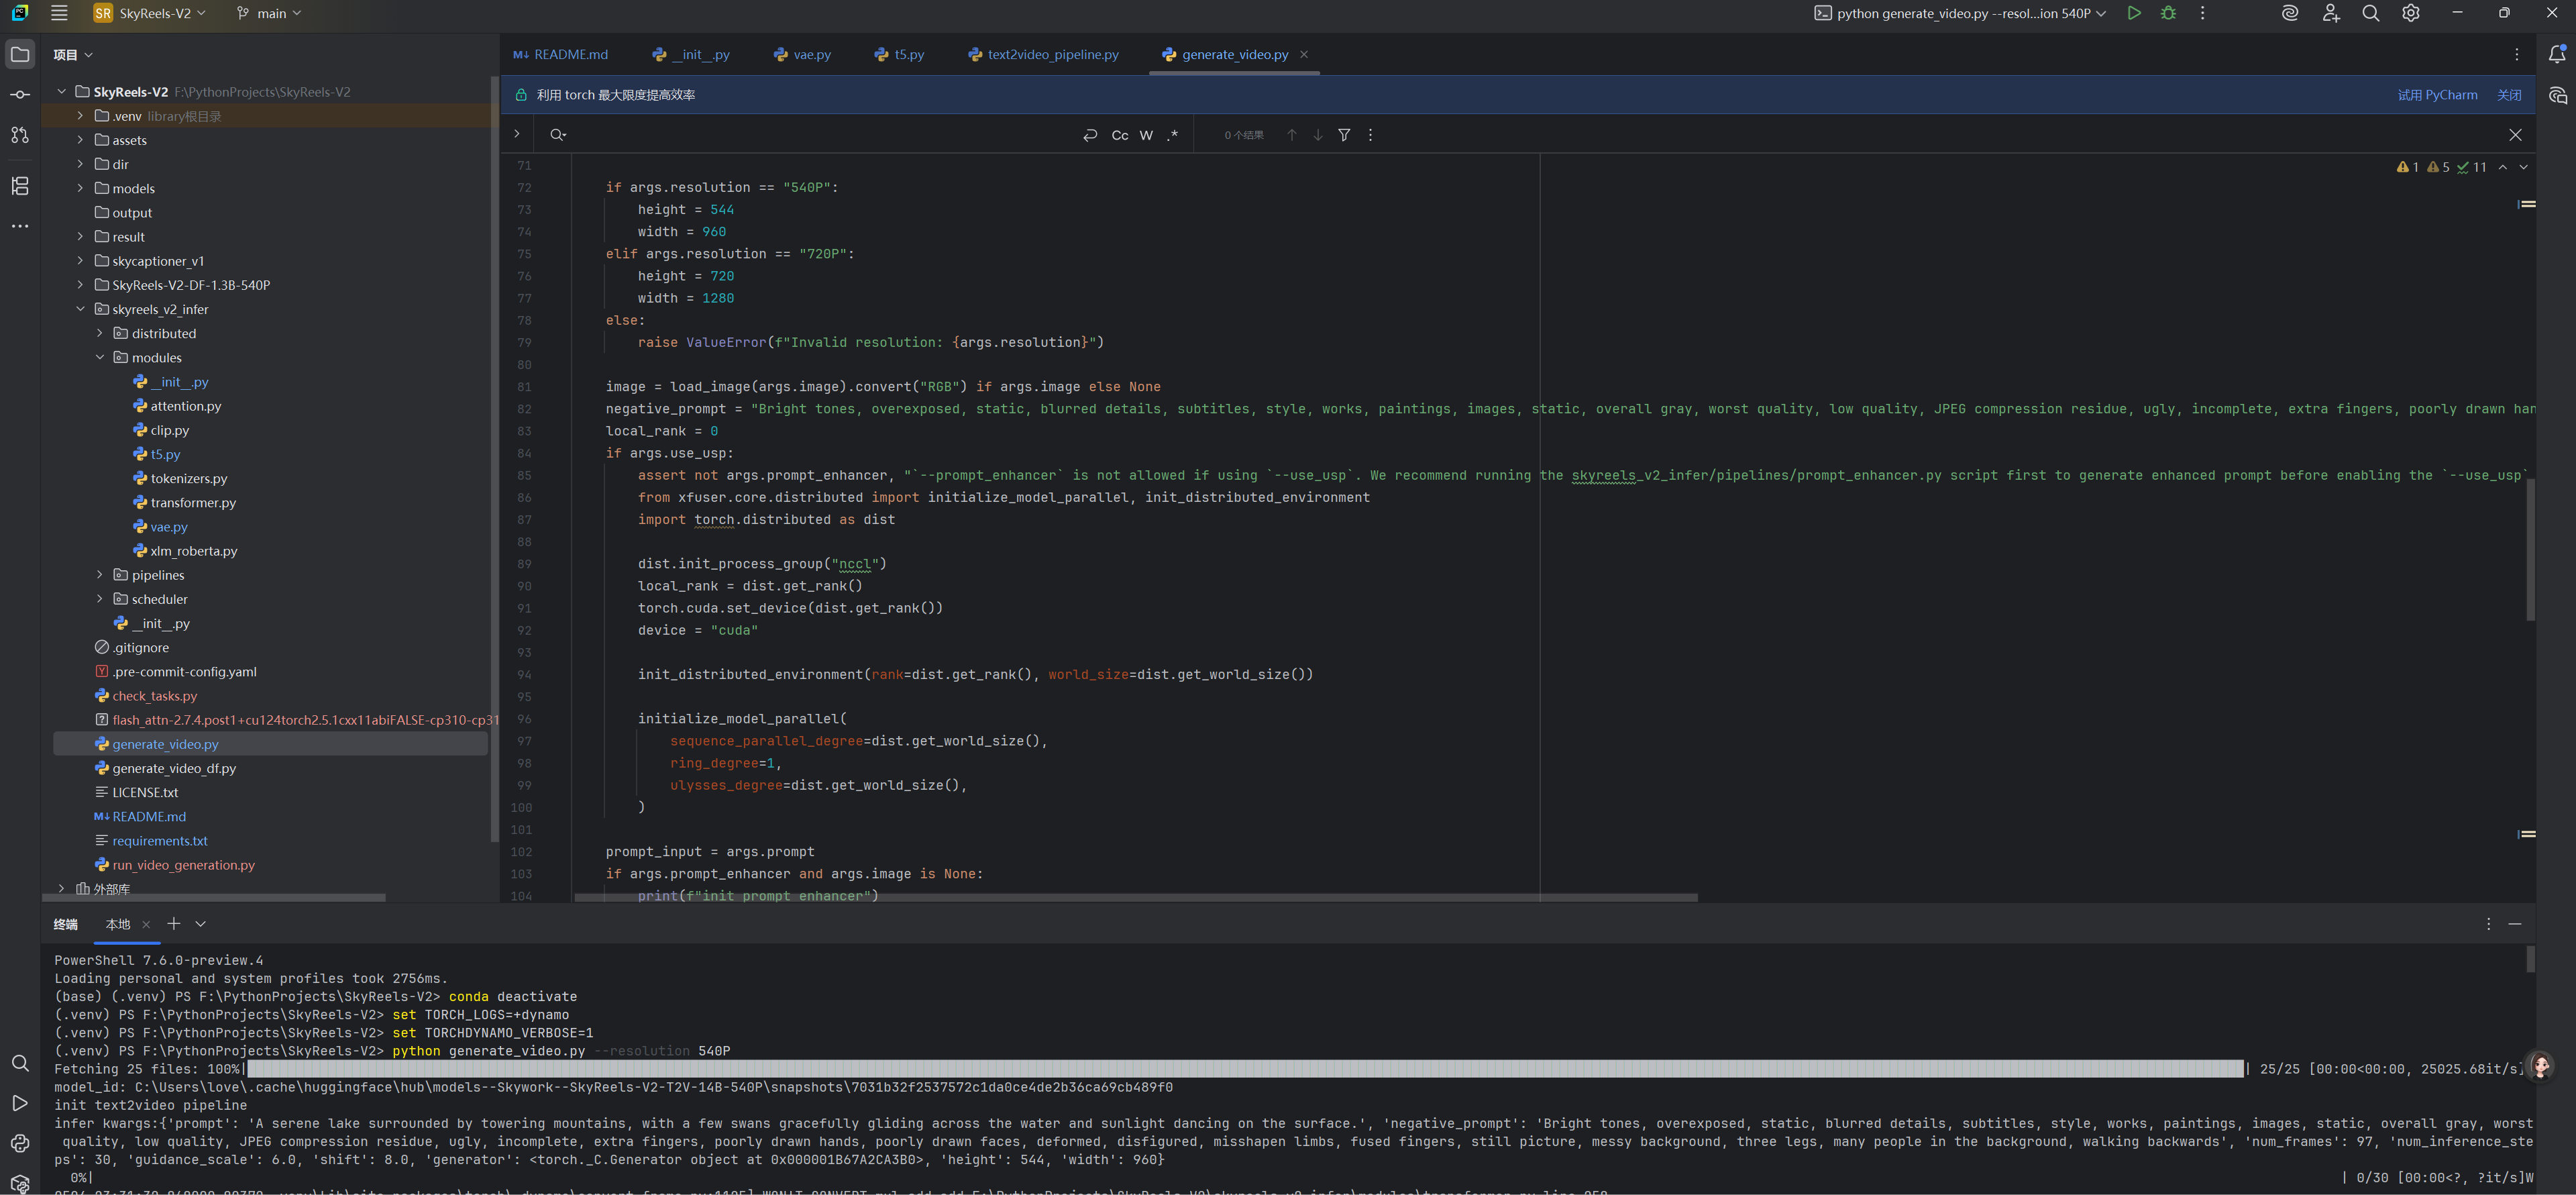Open IDE settings gear icon

pos(2411,13)
